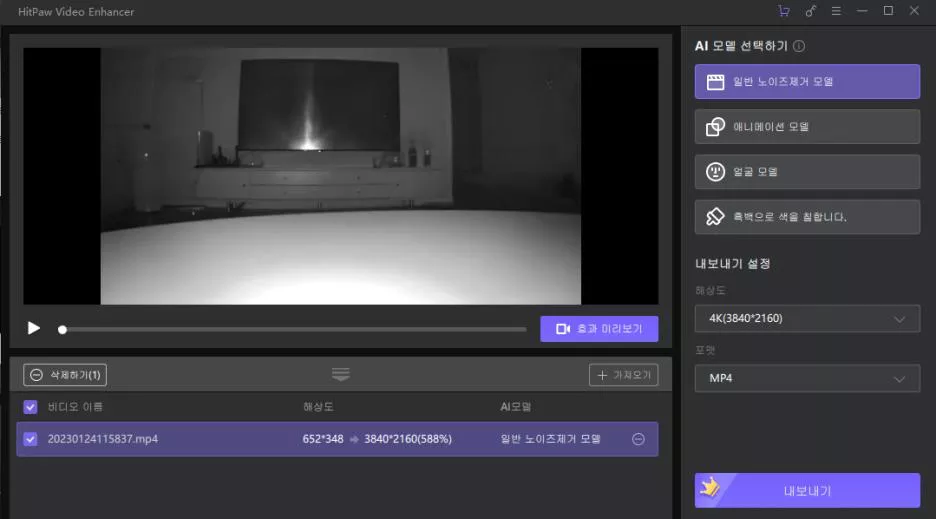Select the 애니메이션 모델 option
The image size is (936, 519).
[807, 127]
